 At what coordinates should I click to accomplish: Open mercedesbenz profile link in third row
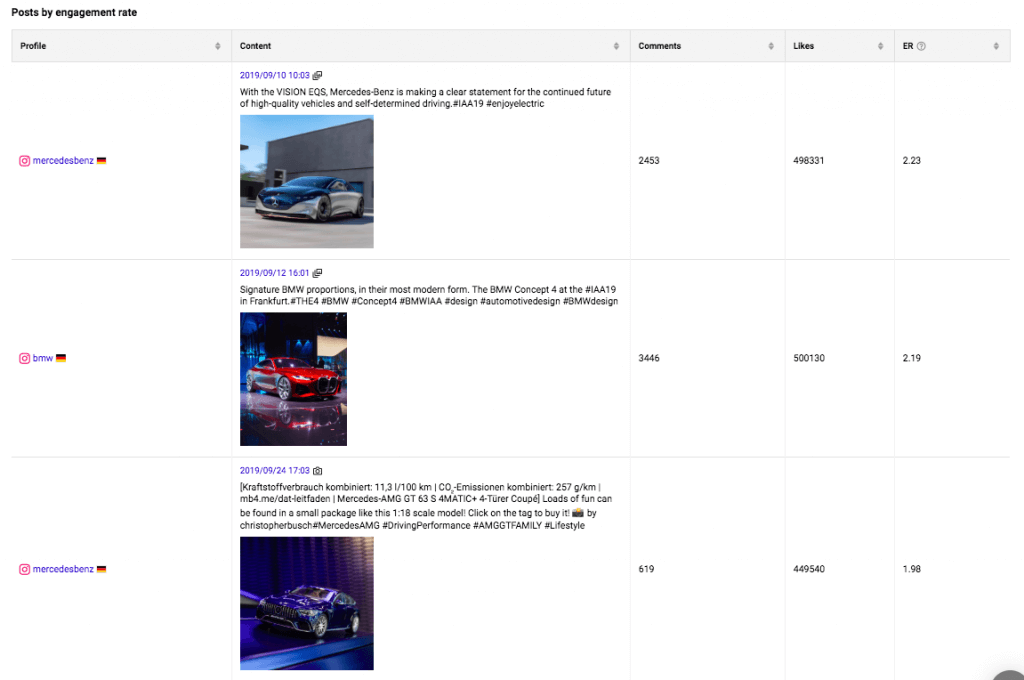pyautogui.click(x=63, y=569)
